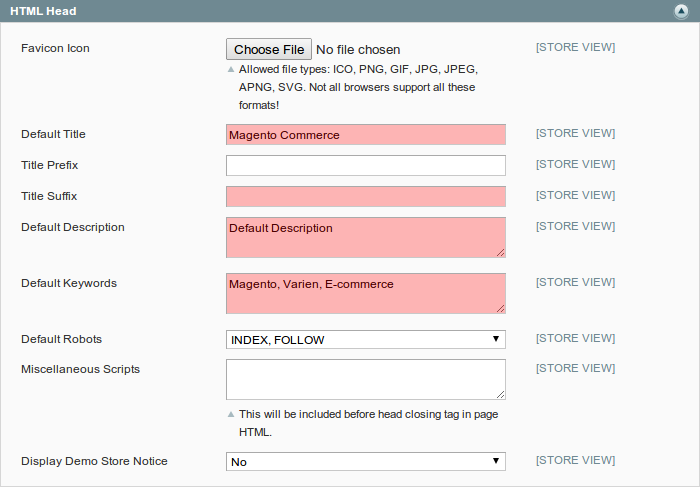Click the Default Title label
Viewport: 700px width, 487px height.
pos(53,134)
